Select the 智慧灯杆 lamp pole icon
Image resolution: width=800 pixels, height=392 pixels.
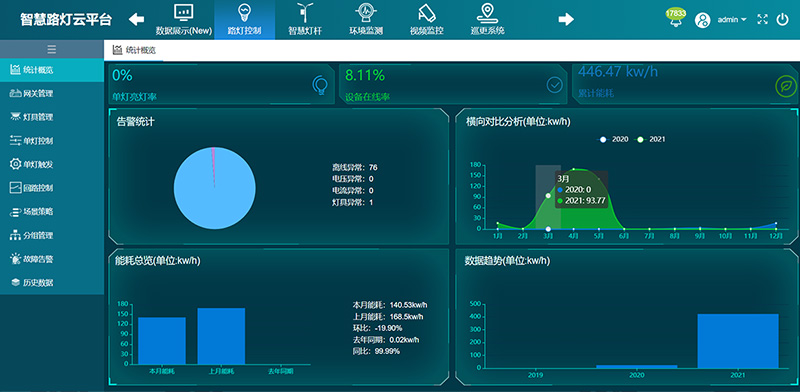[x=305, y=12]
